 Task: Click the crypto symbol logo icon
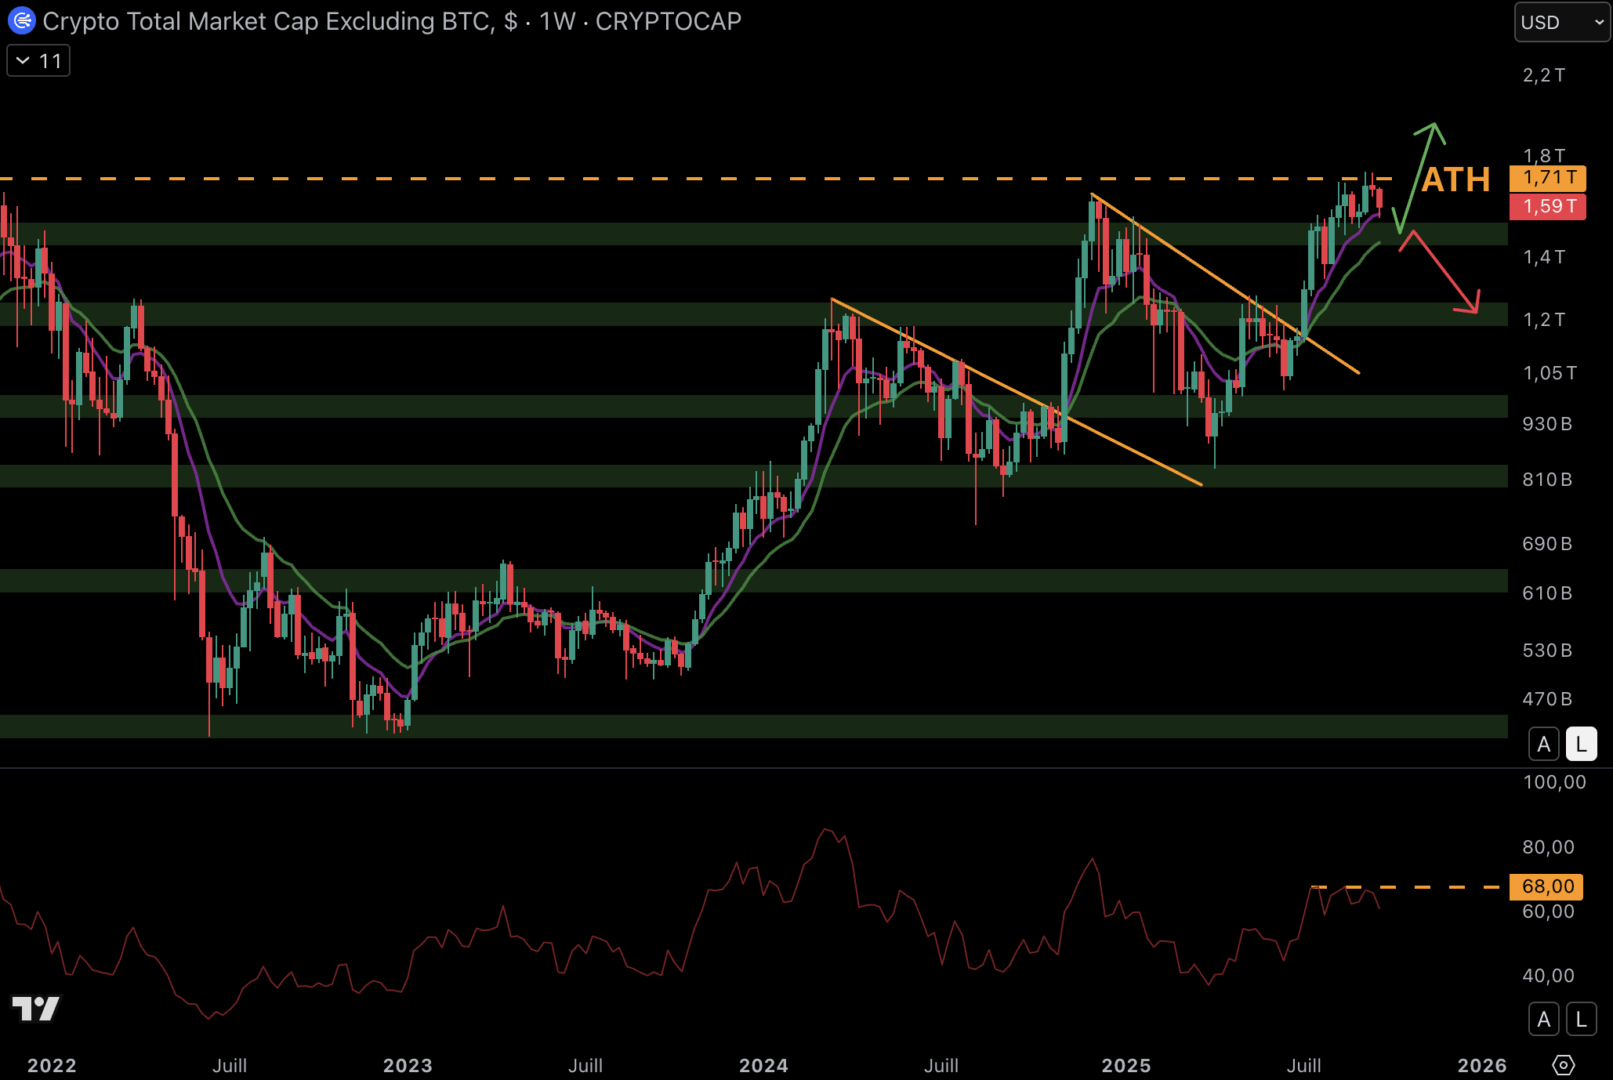click(21, 21)
